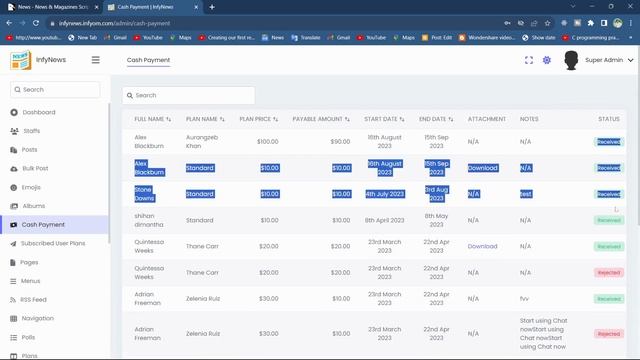Download attachment for Alex Blackburn Standard row
The image size is (640, 360).
(x=482, y=168)
